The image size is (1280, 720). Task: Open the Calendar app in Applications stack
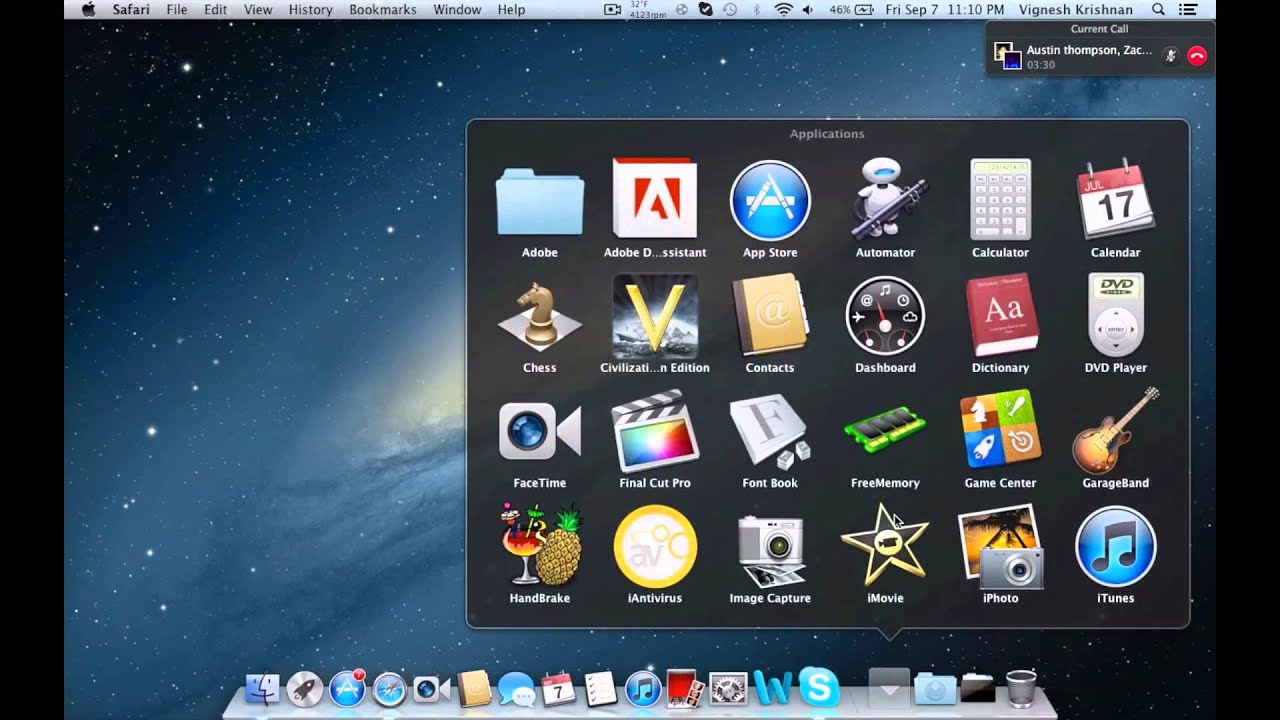[1115, 199]
